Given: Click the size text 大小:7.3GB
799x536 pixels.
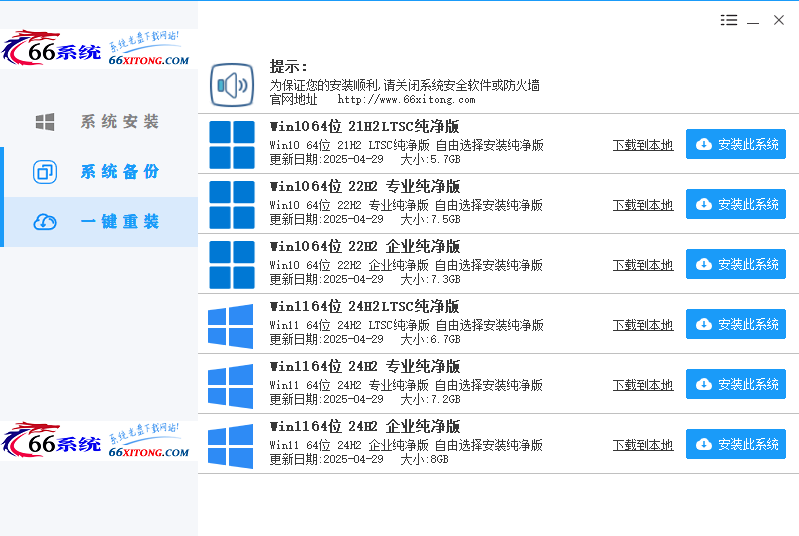Looking at the screenshot, I should [431, 280].
